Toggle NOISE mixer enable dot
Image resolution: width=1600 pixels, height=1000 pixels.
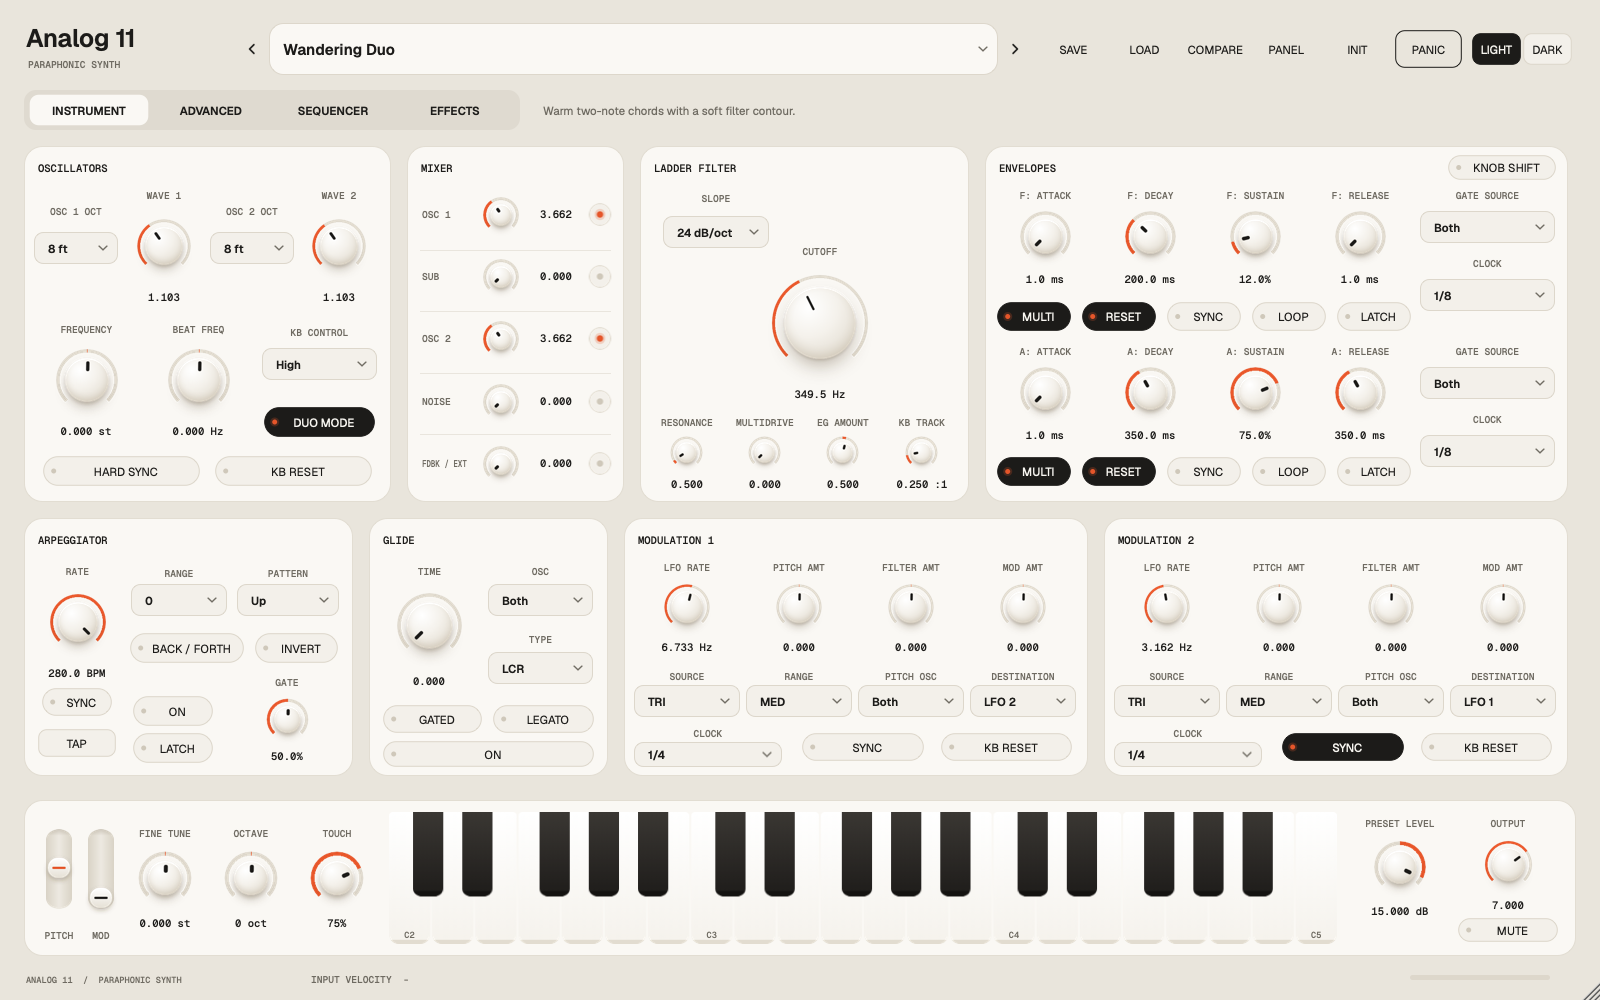click(x=600, y=401)
